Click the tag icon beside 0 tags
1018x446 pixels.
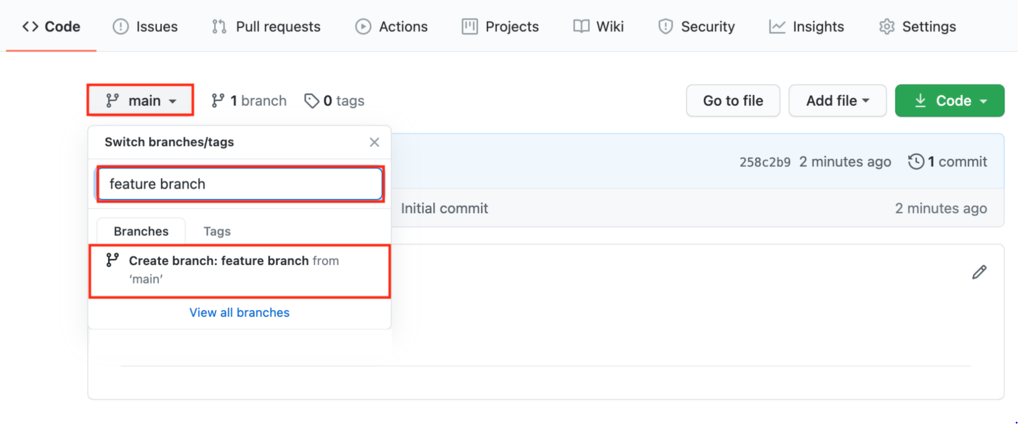pyautogui.click(x=312, y=101)
